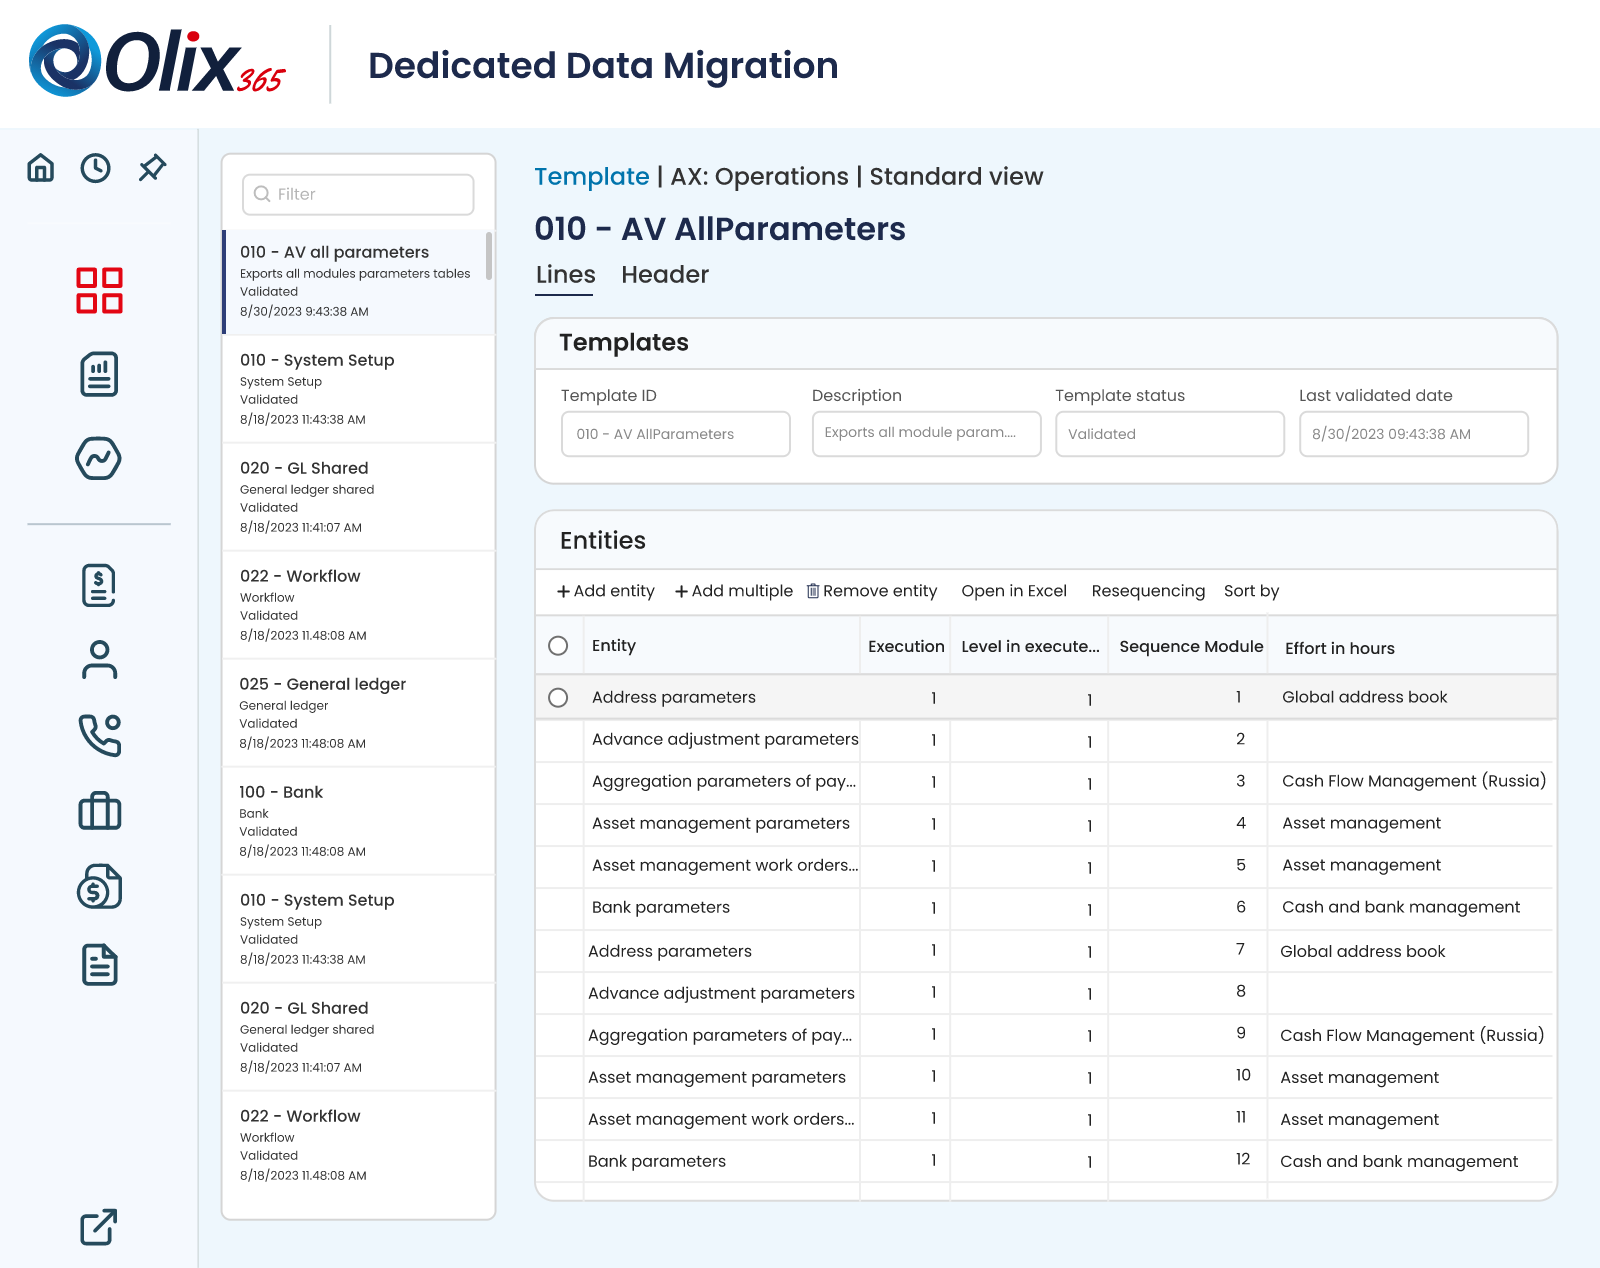Viewport: 1600px width, 1268px height.
Task: Click Open in Excel
Action: coord(1014,591)
